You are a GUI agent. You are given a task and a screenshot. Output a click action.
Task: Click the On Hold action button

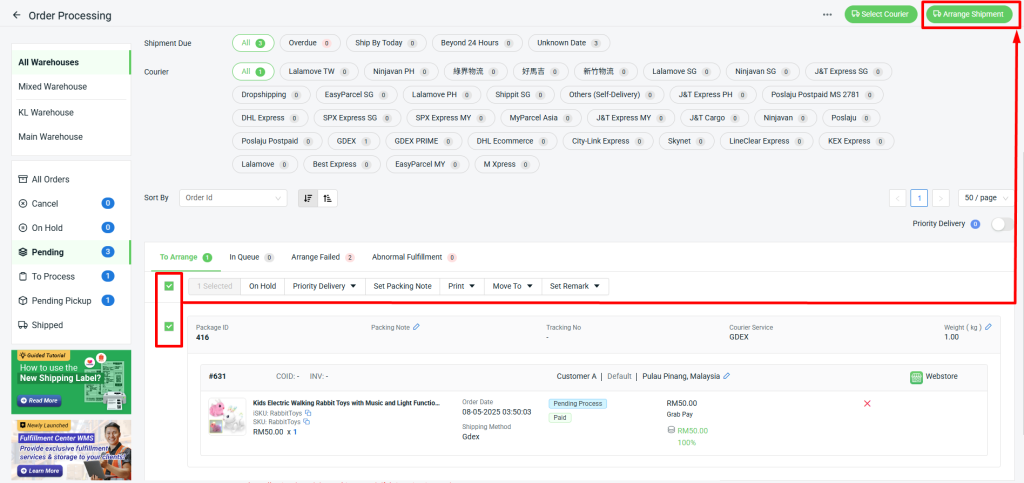[x=263, y=286]
